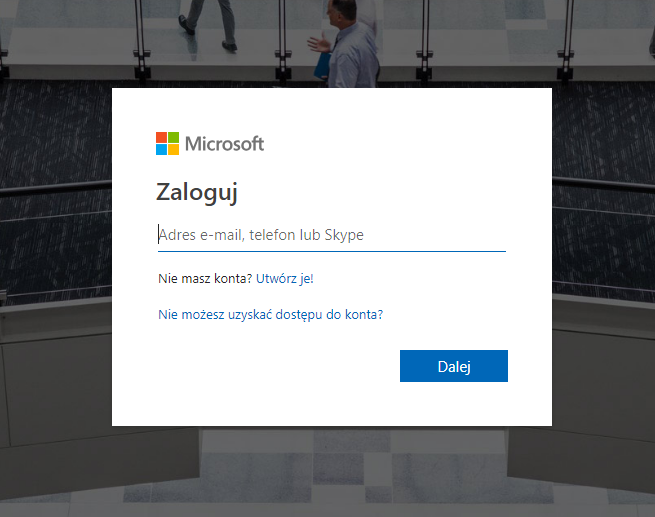Click the text cursor at start of email field
Viewport: 655px width, 517px height.
pyautogui.click(x=159, y=236)
